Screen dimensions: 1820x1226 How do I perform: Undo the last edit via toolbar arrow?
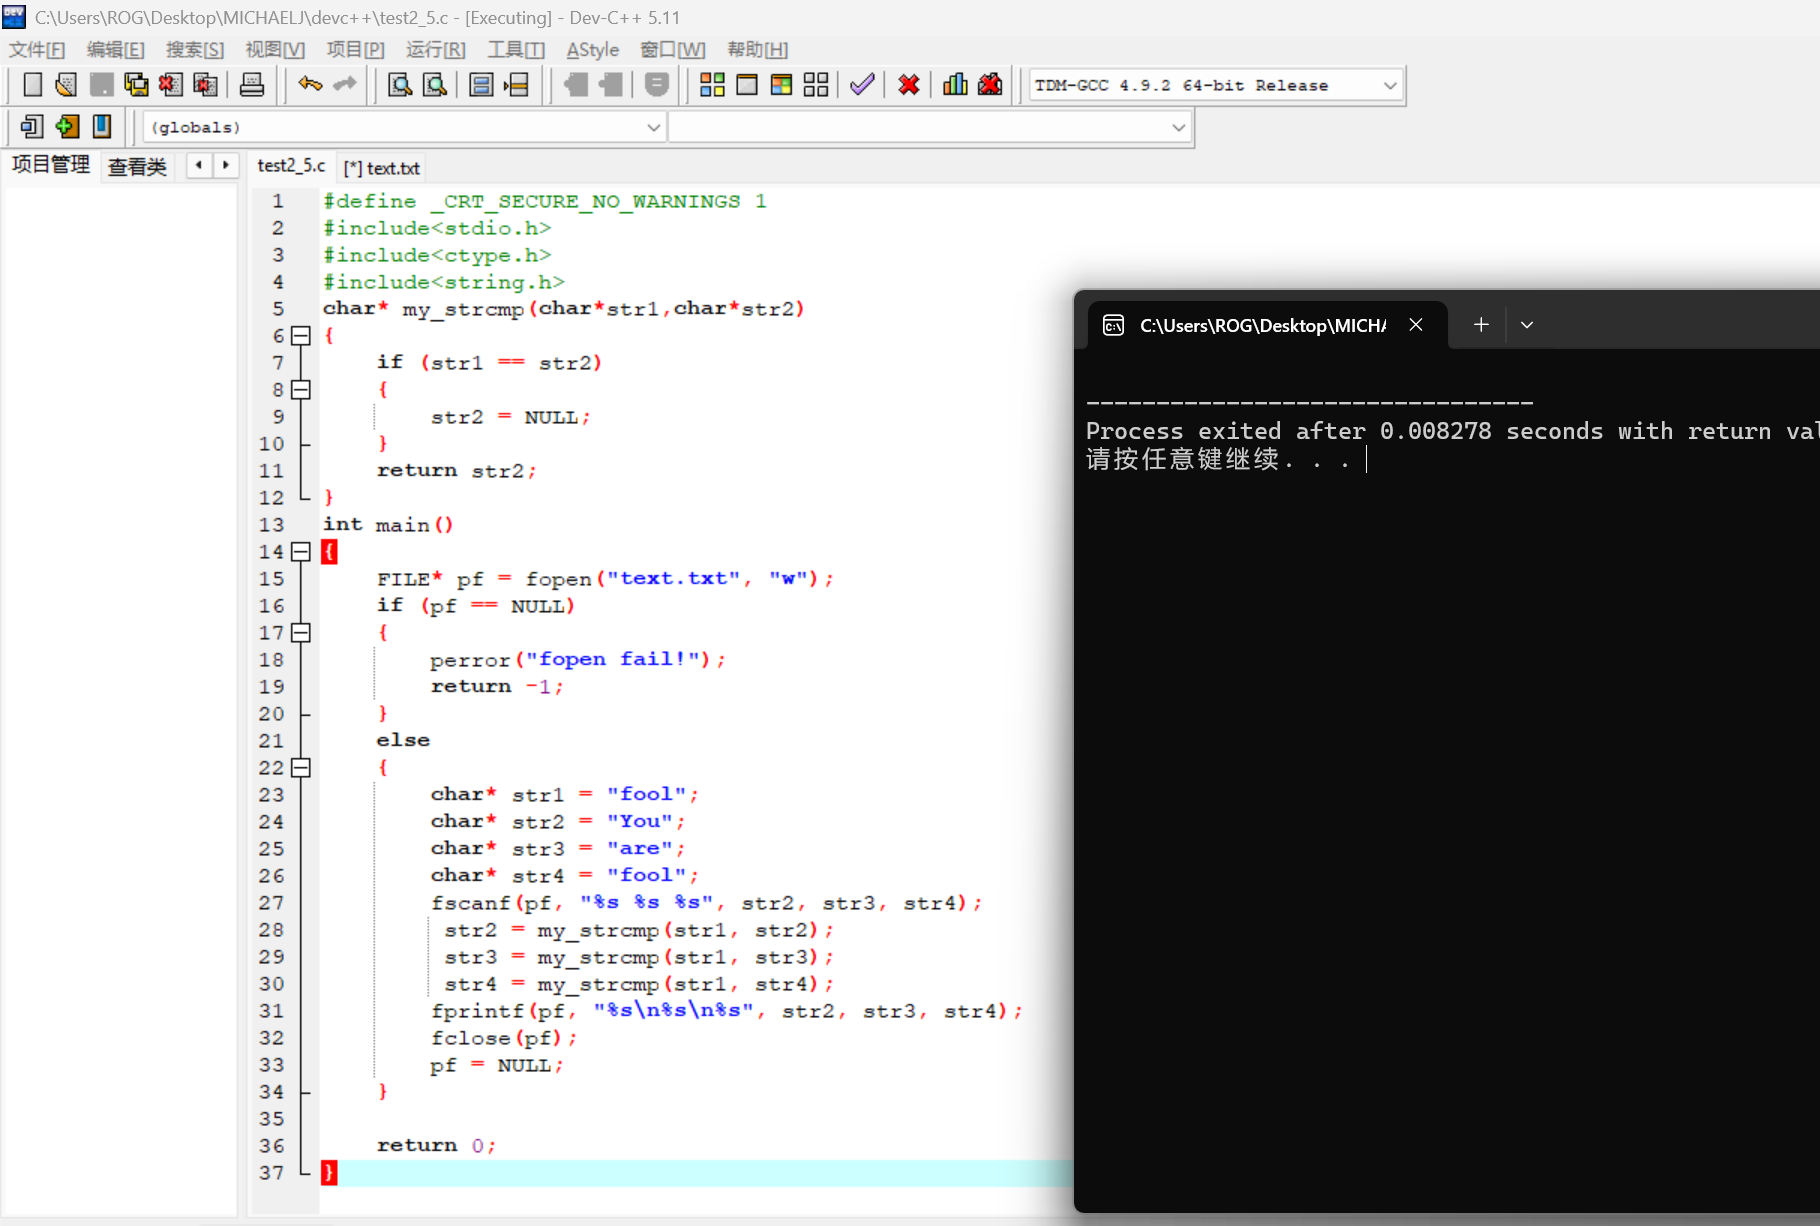click(x=310, y=85)
